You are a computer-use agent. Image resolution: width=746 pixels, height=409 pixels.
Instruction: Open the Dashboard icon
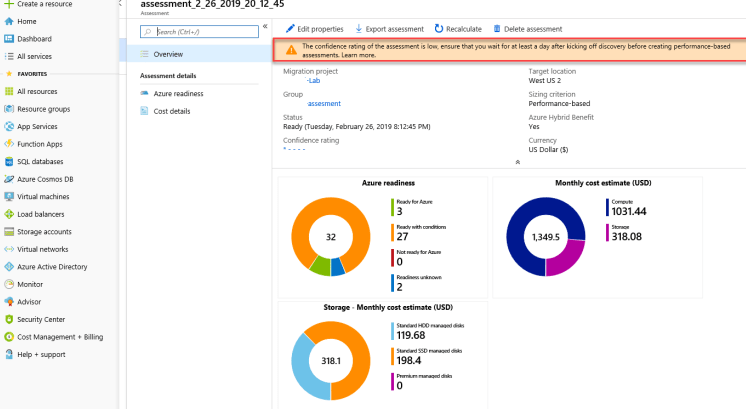click(9, 39)
